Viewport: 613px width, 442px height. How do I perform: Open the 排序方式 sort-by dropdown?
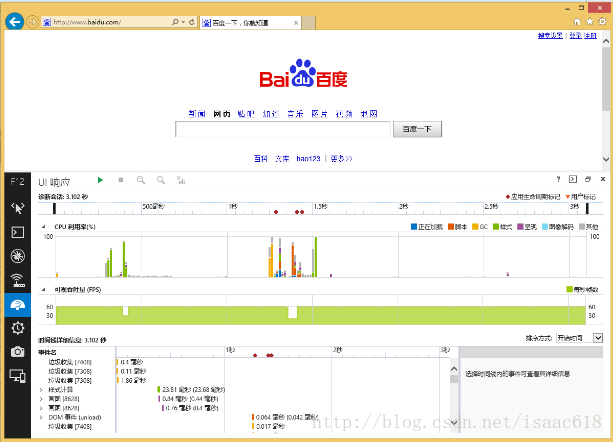[579, 338]
